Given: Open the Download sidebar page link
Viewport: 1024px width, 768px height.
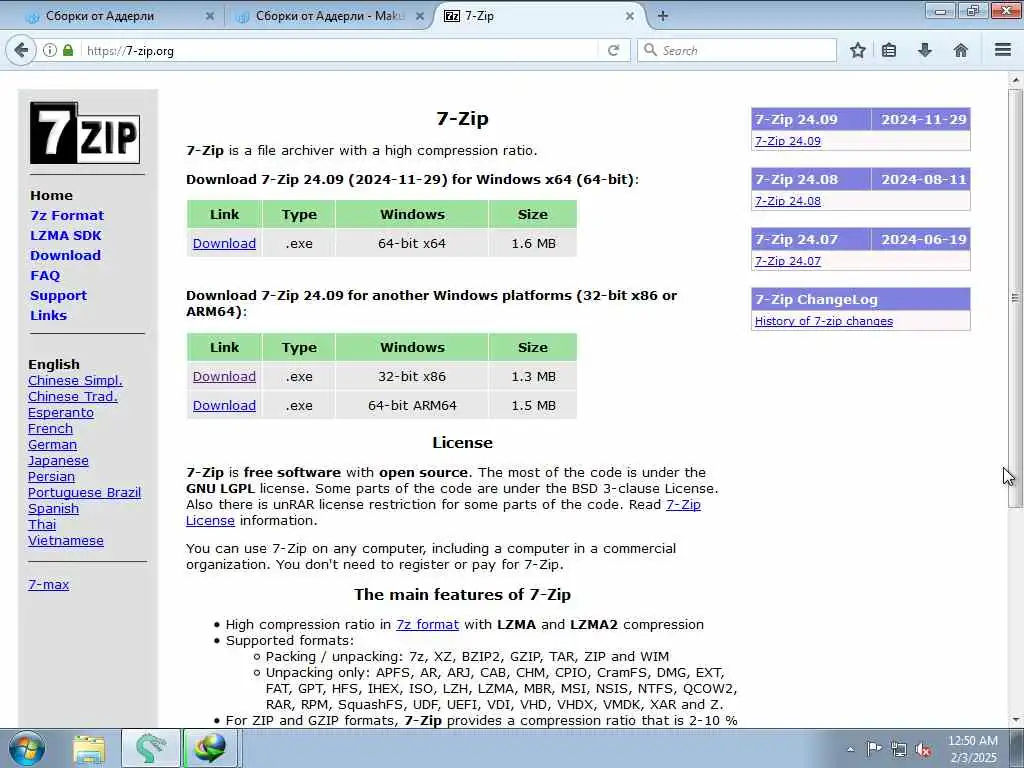Looking at the screenshot, I should click(x=65, y=255).
